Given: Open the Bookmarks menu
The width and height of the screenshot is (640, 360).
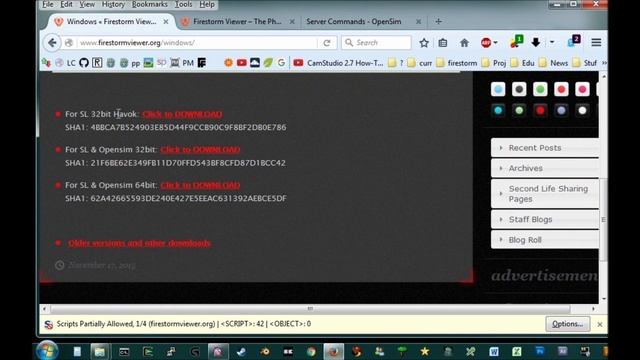Looking at the screenshot, I should [x=150, y=4].
